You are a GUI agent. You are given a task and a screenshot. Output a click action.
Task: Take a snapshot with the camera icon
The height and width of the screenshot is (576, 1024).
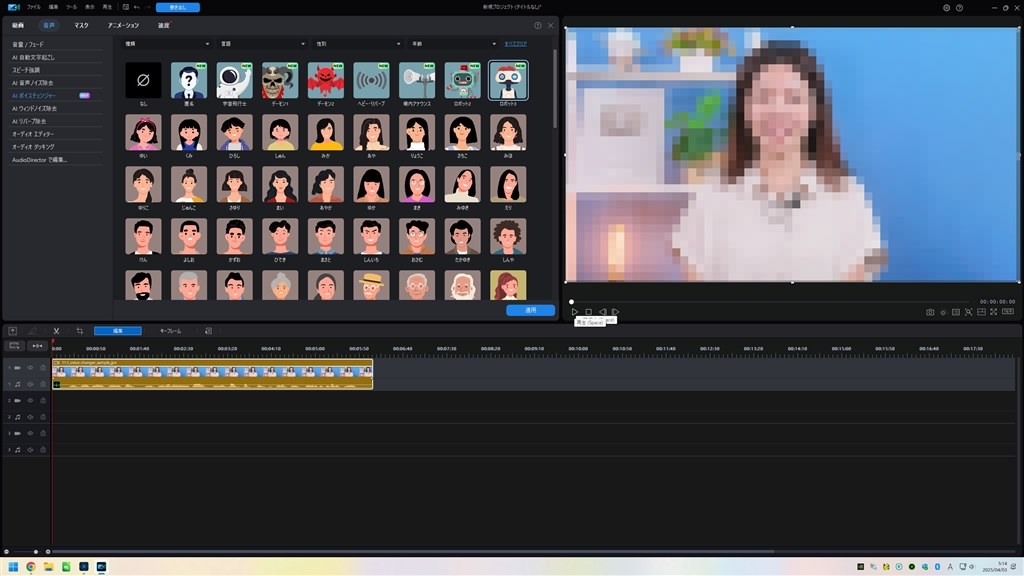pos(930,312)
